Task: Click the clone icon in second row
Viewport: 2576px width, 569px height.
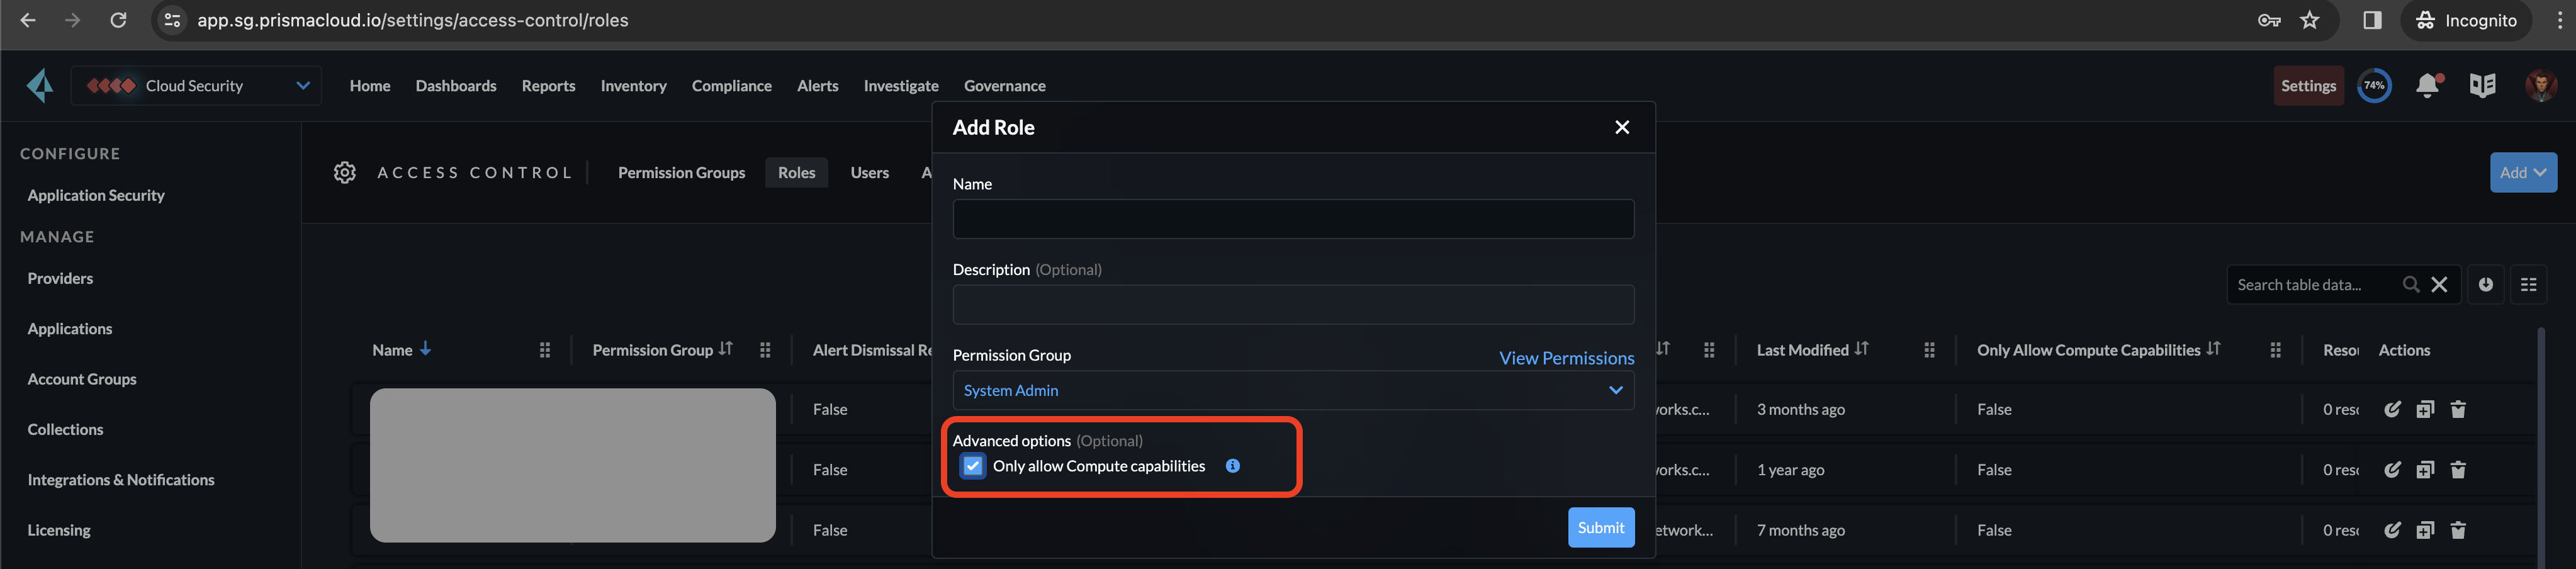Action: (x=2425, y=470)
